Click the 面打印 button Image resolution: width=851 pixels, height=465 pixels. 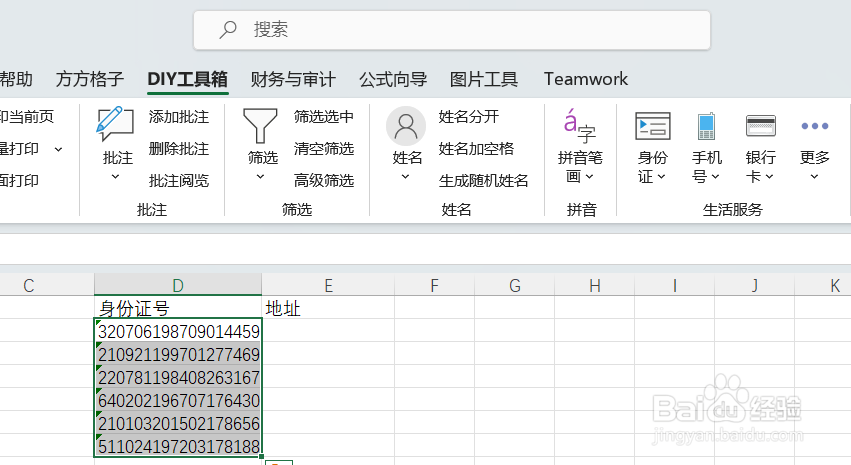click(20, 181)
